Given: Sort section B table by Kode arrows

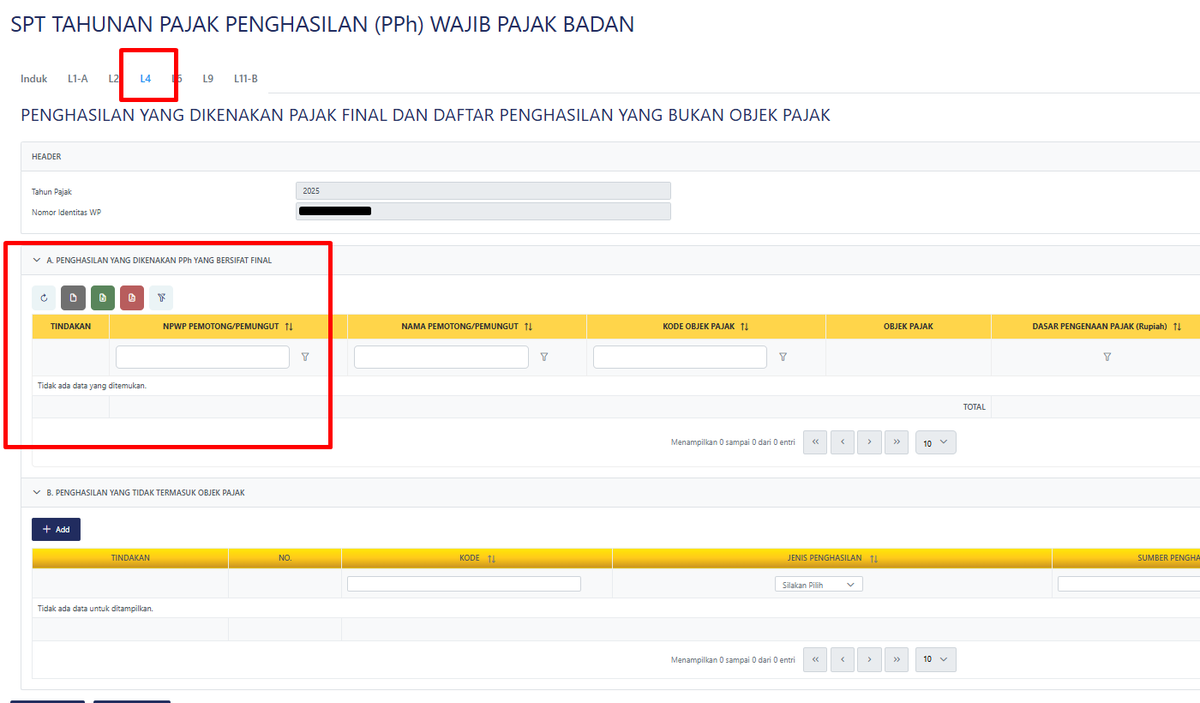Looking at the screenshot, I should tap(491, 558).
